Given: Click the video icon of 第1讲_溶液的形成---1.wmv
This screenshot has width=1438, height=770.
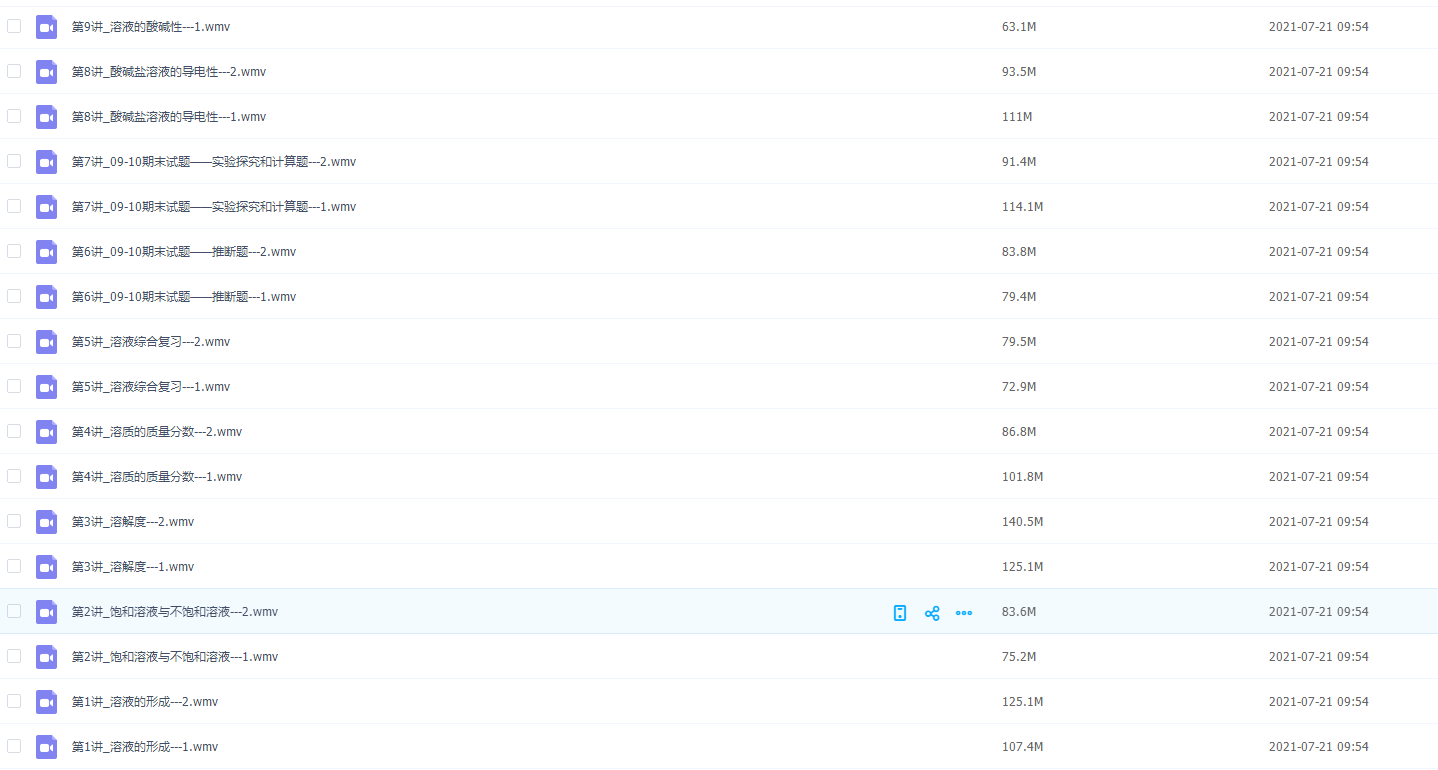Looking at the screenshot, I should click(46, 747).
